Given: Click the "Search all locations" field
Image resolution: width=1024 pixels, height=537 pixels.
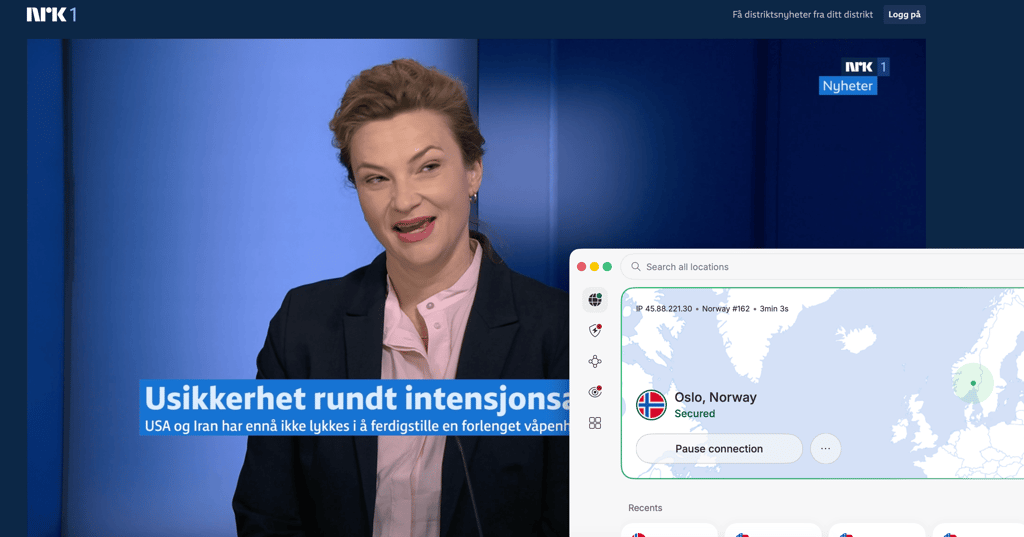Looking at the screenshot, I should point(823,267).
